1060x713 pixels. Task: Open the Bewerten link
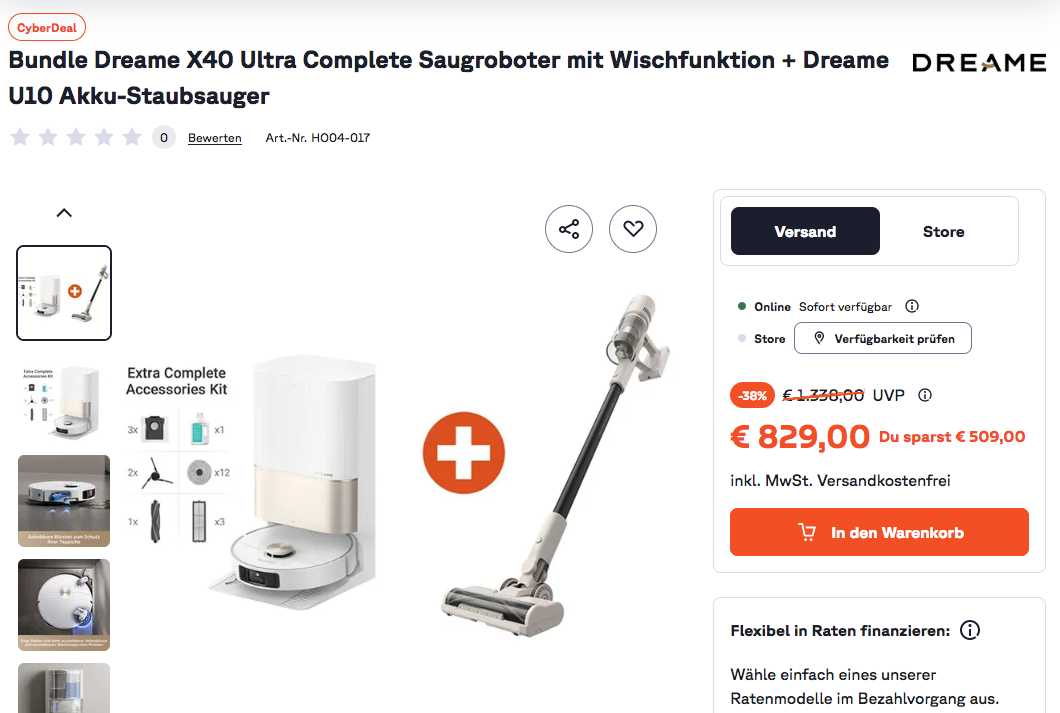(214, 138)
